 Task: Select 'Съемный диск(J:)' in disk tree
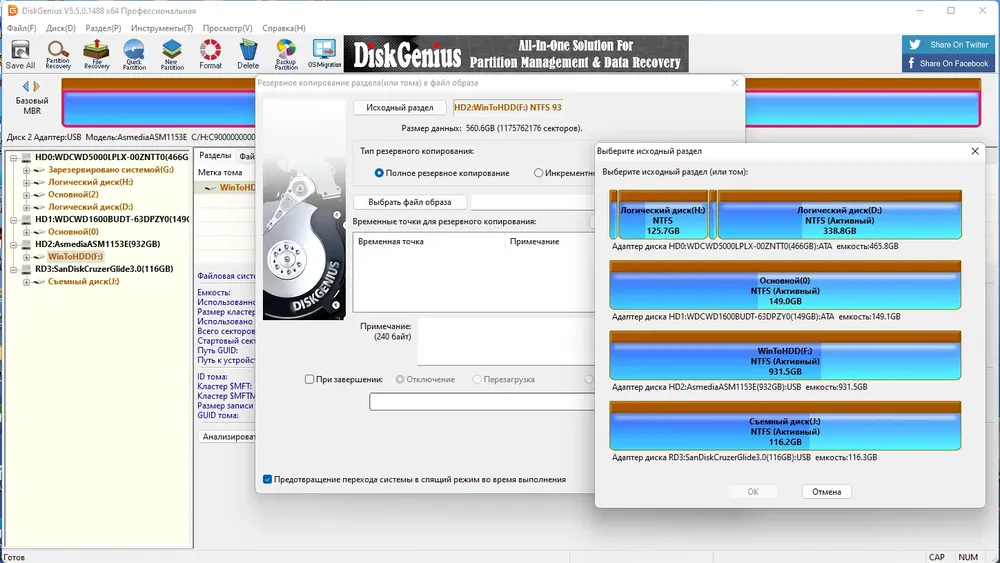pyautogui.click(x=84, y=281)
